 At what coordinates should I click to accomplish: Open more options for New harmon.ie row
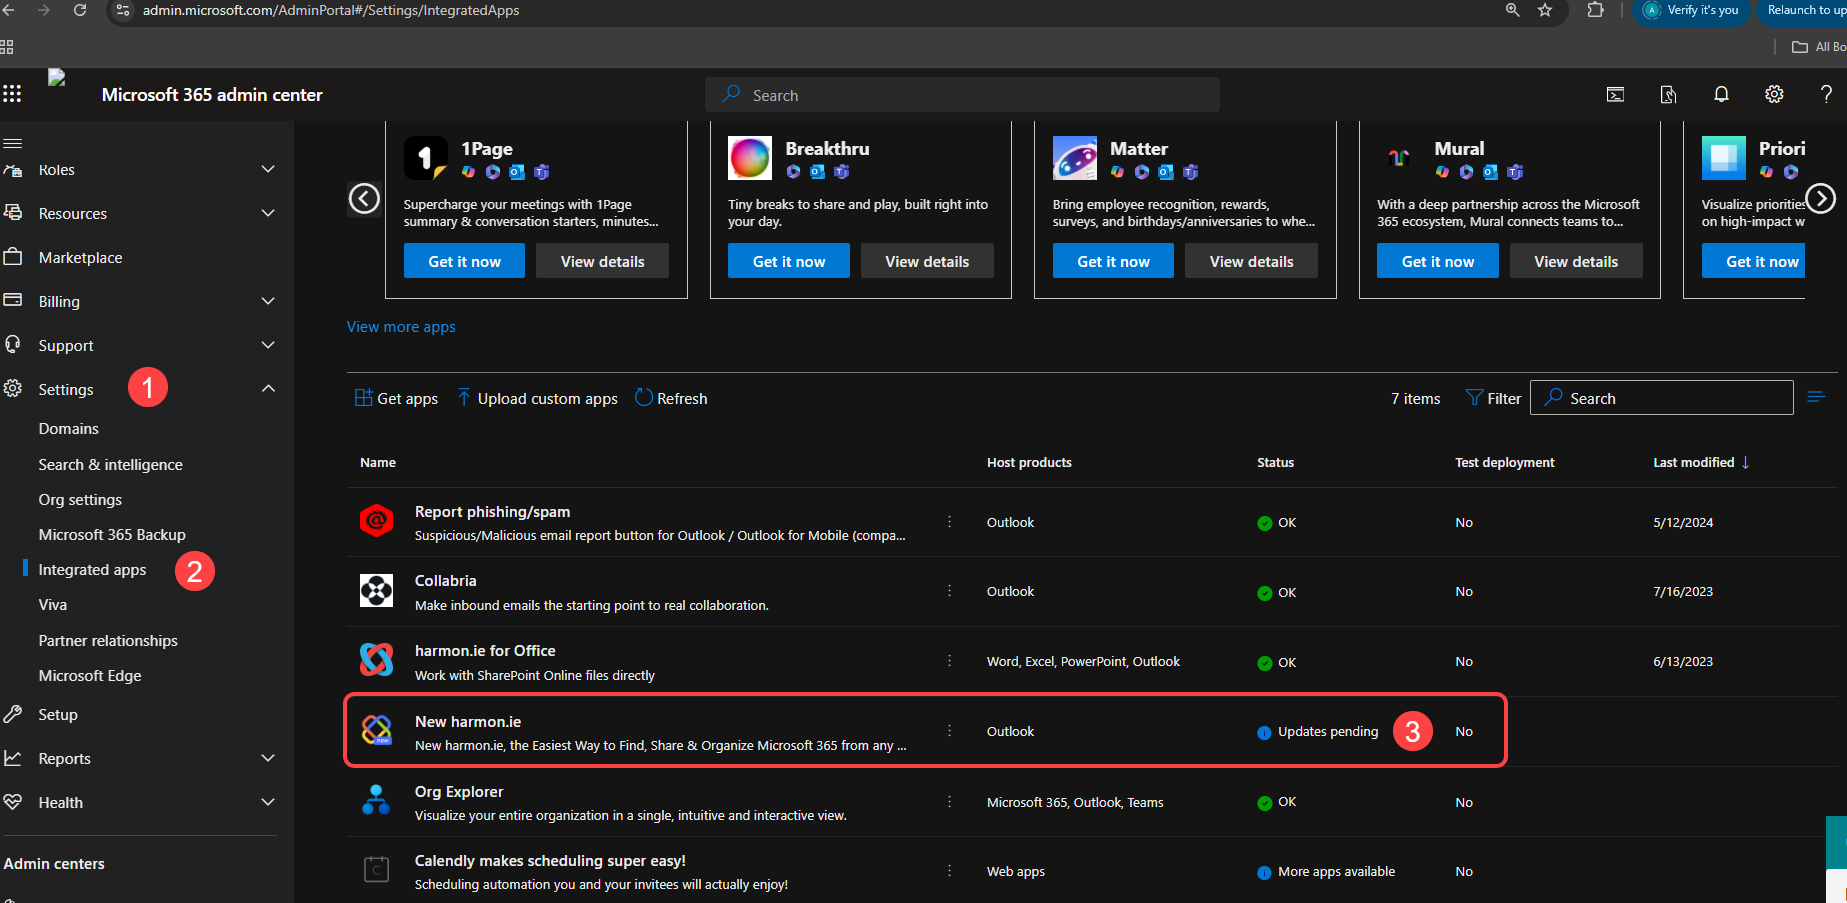[949, 730]
